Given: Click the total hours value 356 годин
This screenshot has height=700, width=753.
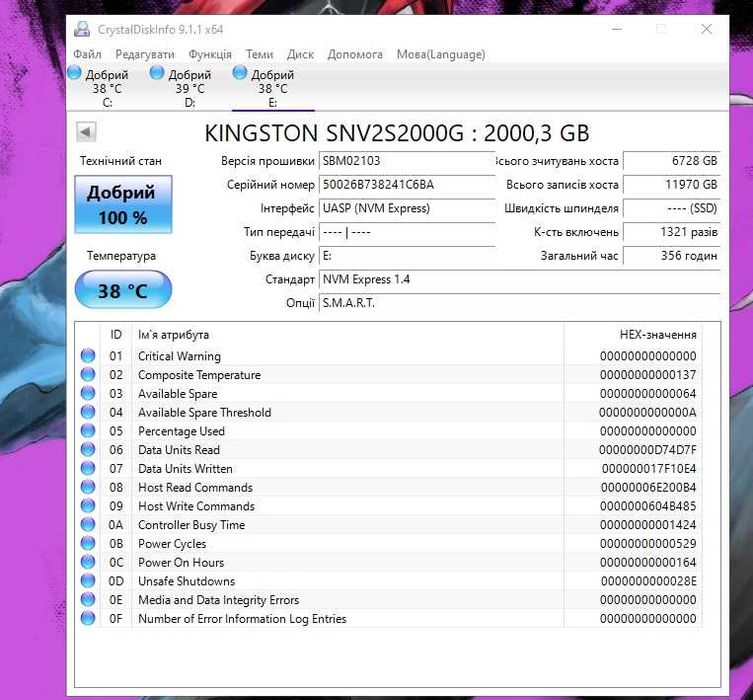Looking at the screenshot, I should [x=671, y=255].
